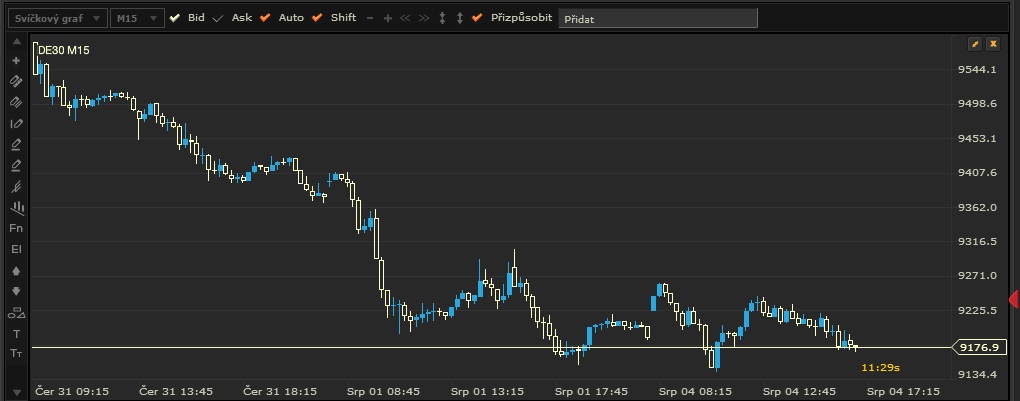Click the Srp 01 17:45 time label
1020x401 pixels.
591,391
